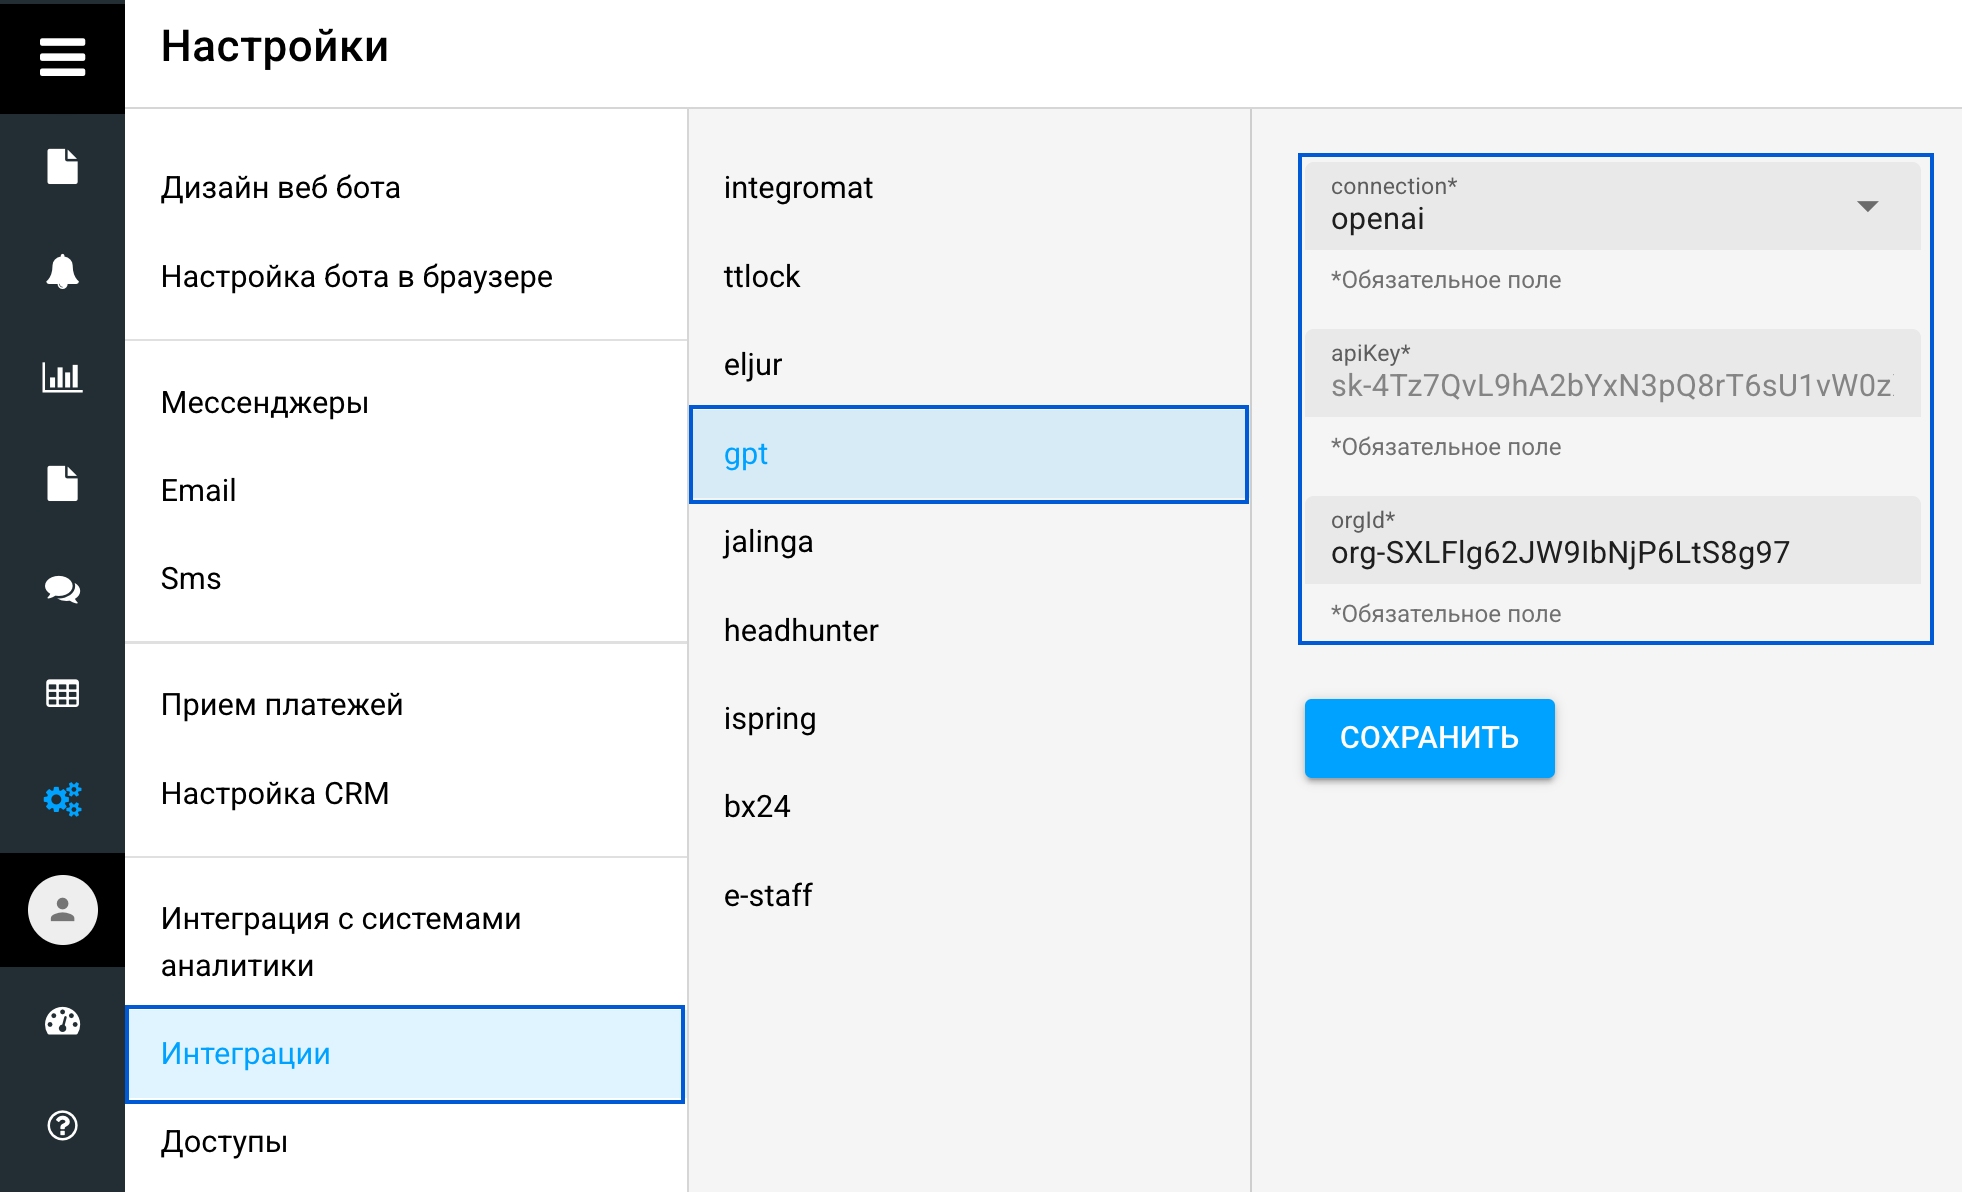Open the hamburger menu icon
The height and width of the screenshot is (1192, 1962).
coord(62,57)
